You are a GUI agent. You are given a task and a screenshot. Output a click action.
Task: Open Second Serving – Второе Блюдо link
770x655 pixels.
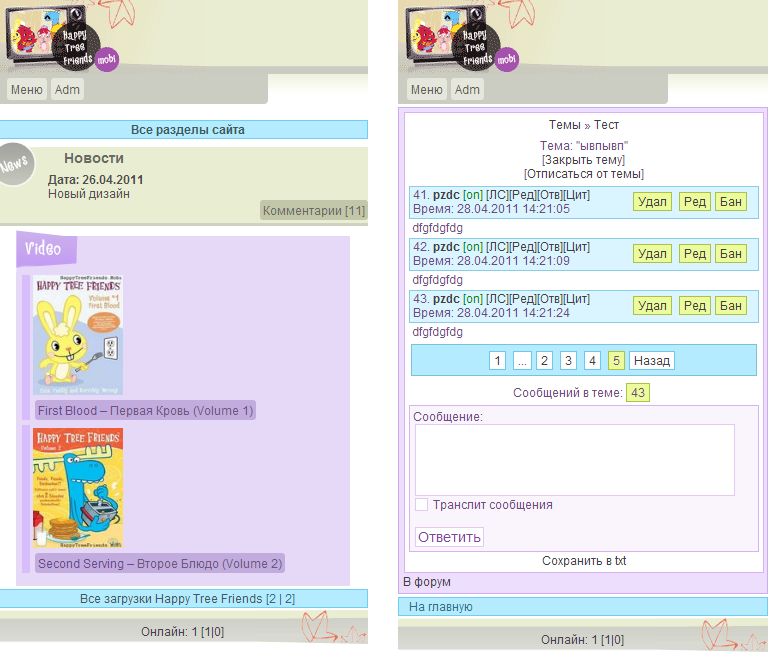point(160,563)
